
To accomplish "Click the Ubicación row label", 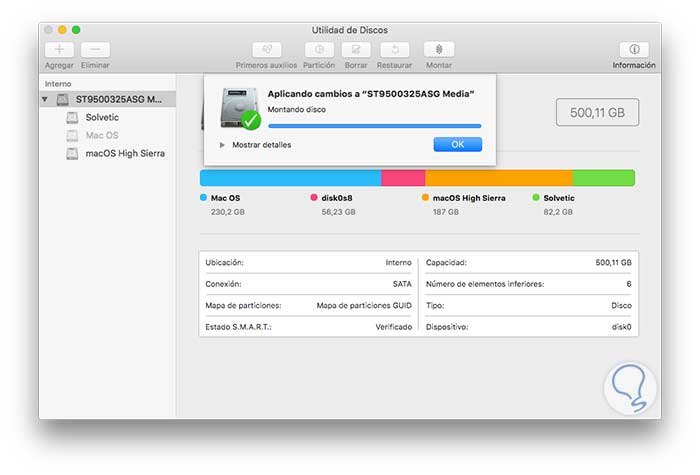I will (x=225, y=262).
